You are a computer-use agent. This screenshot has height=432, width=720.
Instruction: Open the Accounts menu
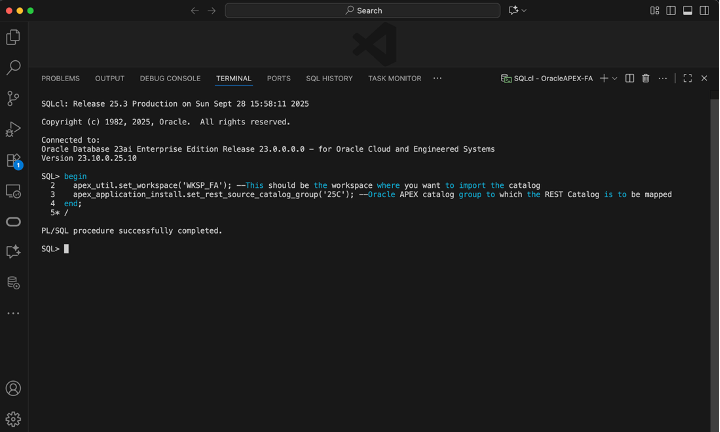13,388
